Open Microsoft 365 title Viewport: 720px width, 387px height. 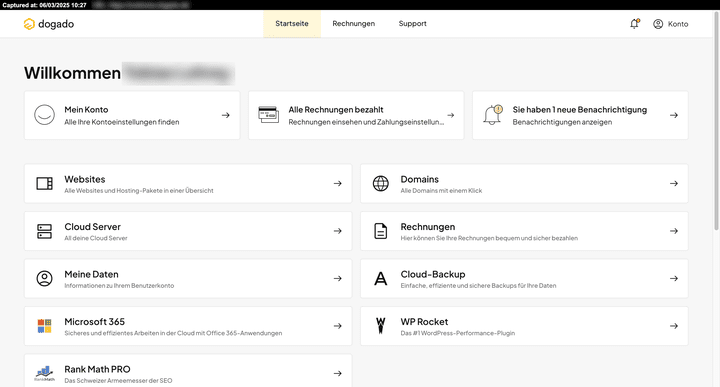pyautogui.click(x=95, y=322)
